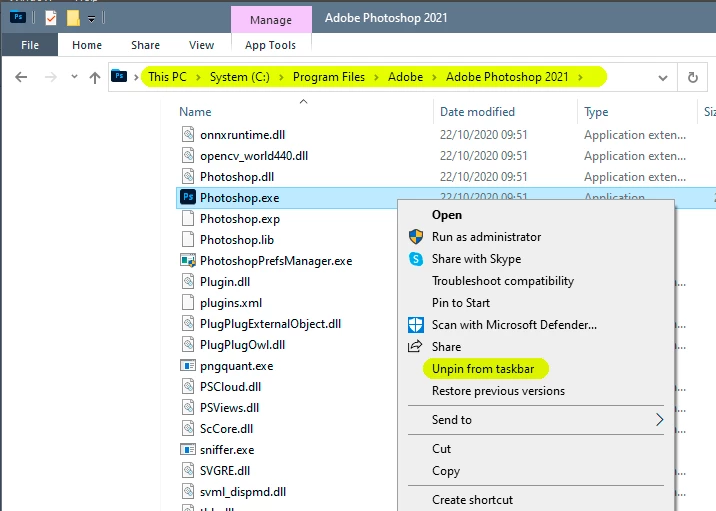Open the Manage contextual tab

pos(271,20)
